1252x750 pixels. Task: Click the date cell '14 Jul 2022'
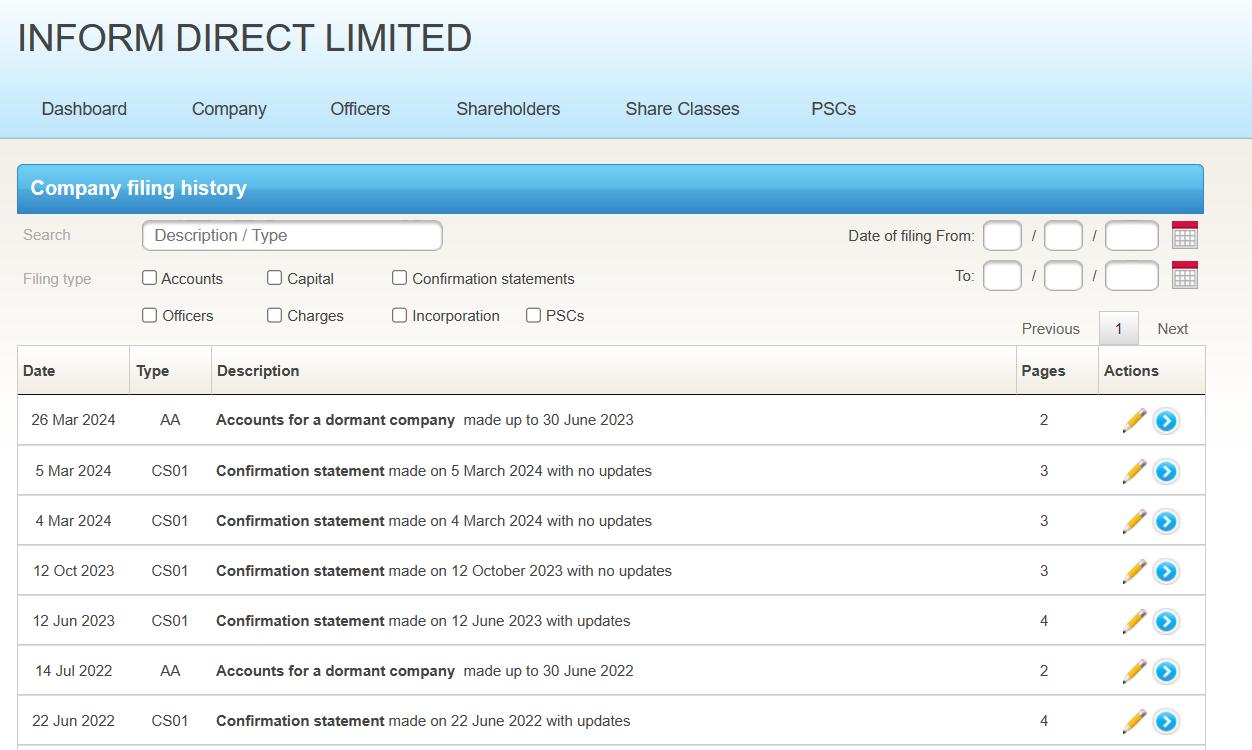coord(73,670)
